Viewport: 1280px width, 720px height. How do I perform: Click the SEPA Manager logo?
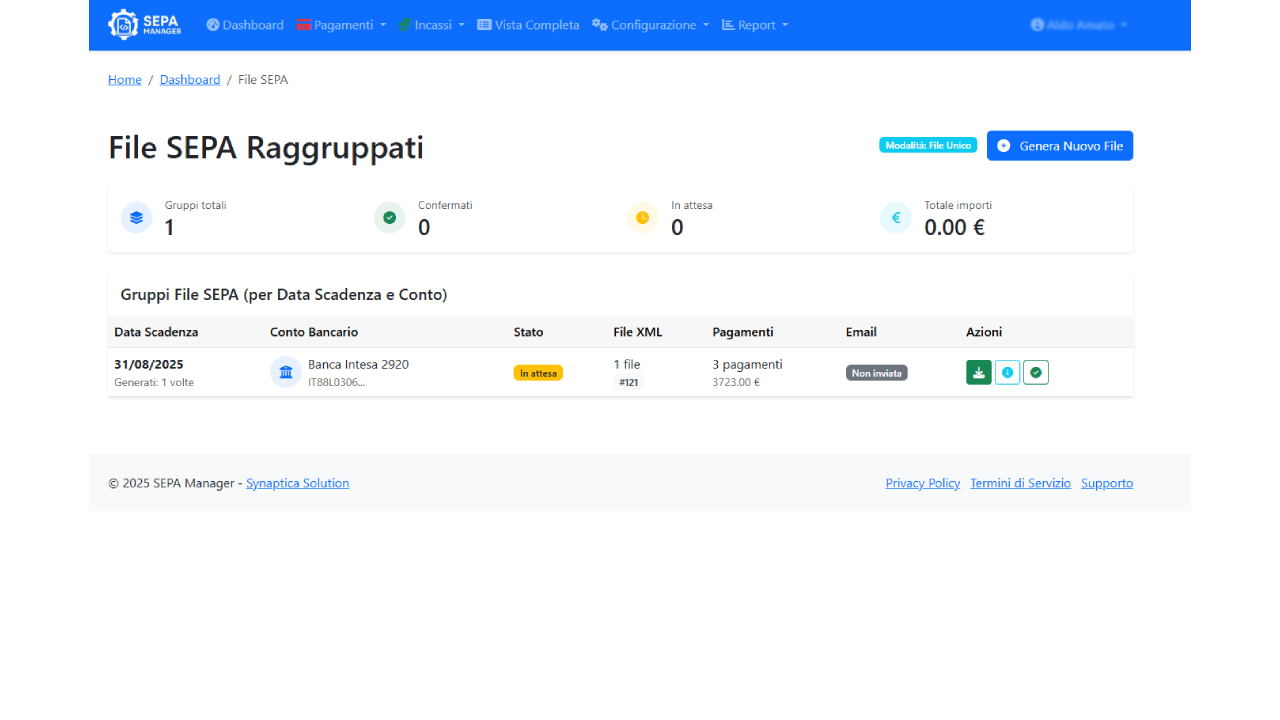click(x=145, y=24)
